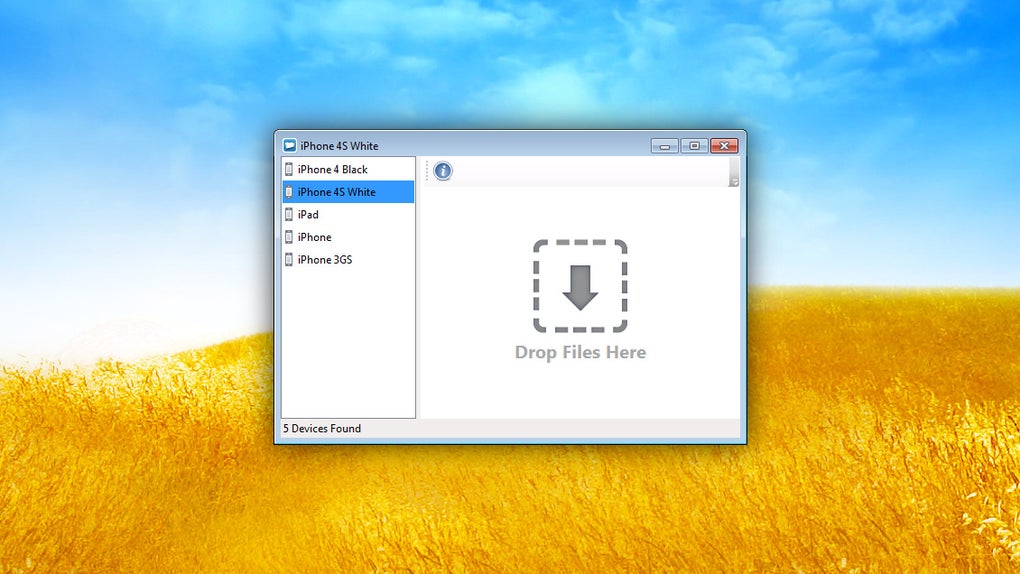Click the Drop Files Here arrow box

[580, 286]
